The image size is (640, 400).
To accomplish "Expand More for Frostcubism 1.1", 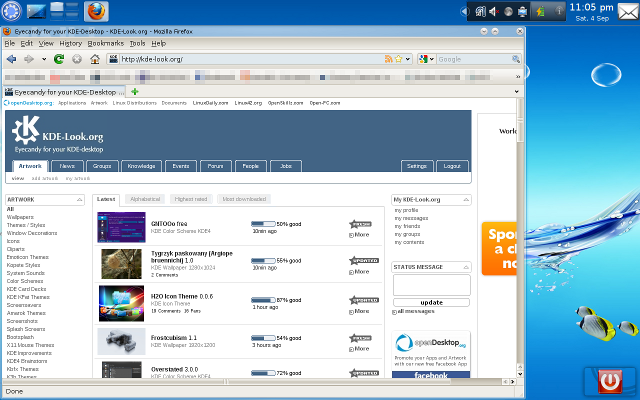I will point(359,349).
